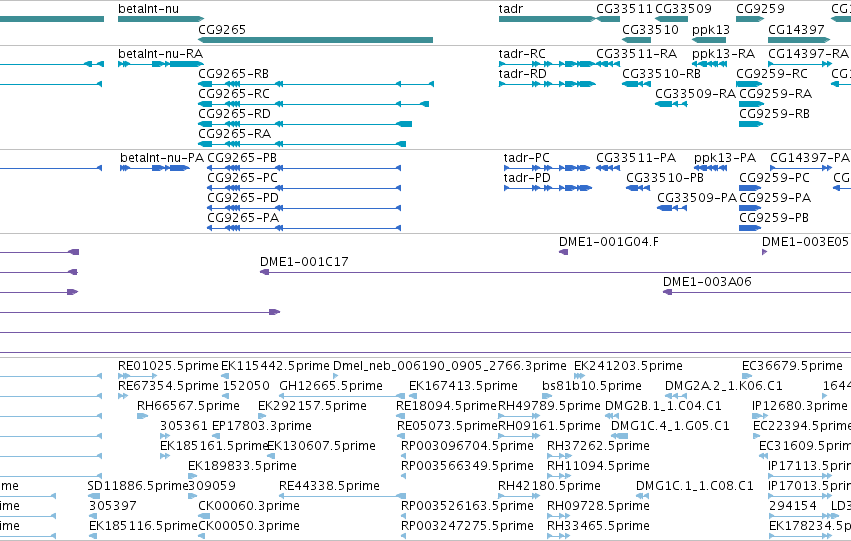Pick the ppk13 gene label
The width and height of the screenshot is (851, 541).
pyautogui.click(x=710, y=30)
